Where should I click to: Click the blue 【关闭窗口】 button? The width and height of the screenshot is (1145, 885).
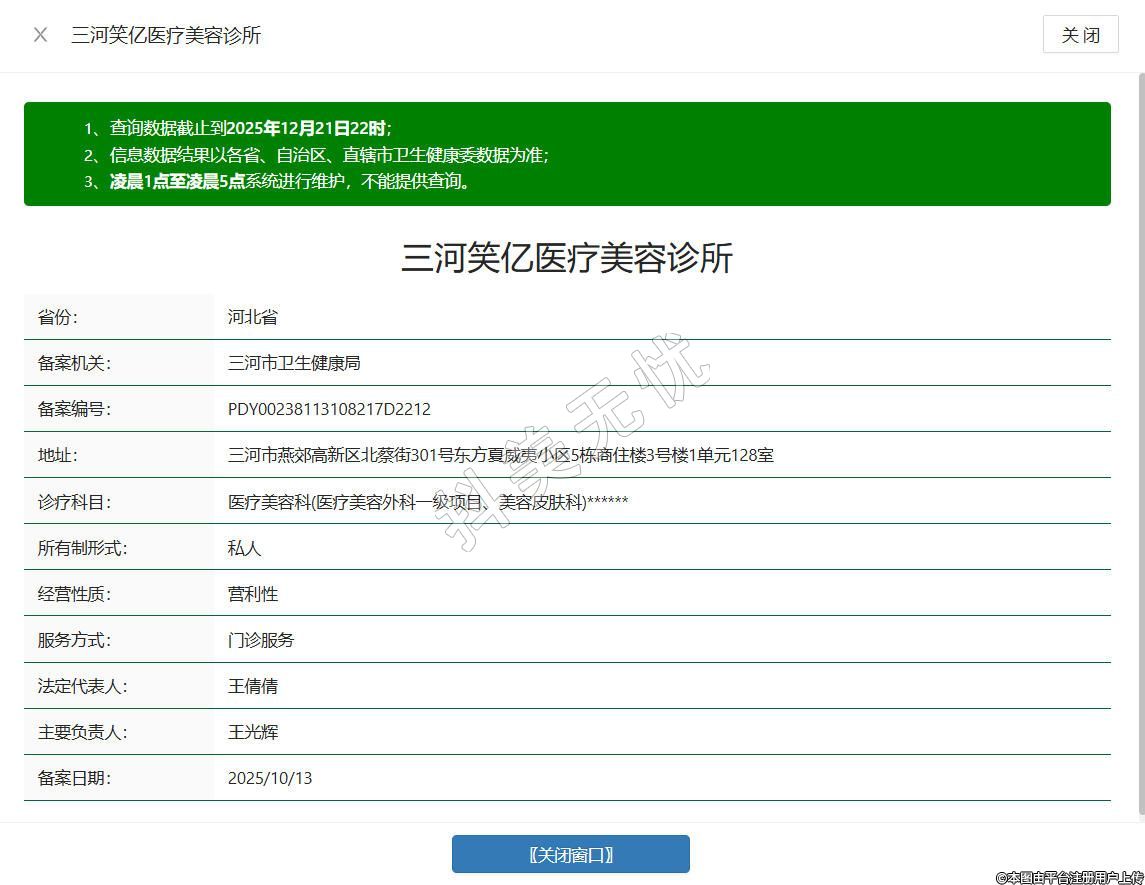[570, 854]
